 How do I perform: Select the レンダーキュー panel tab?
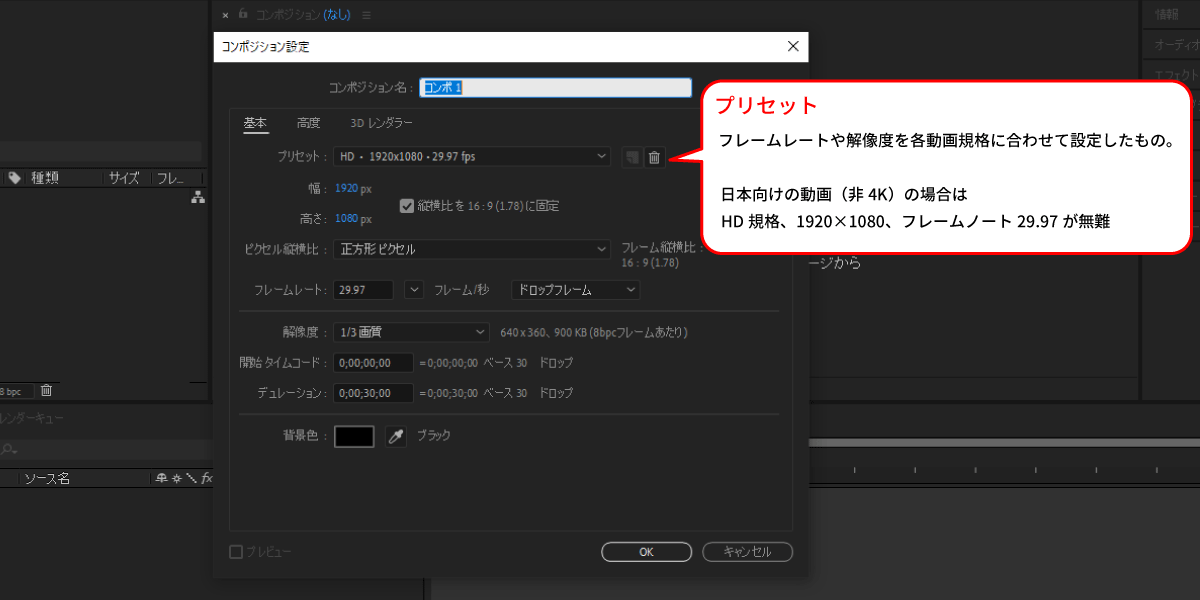pyautogui.click(x=30, y=420)
